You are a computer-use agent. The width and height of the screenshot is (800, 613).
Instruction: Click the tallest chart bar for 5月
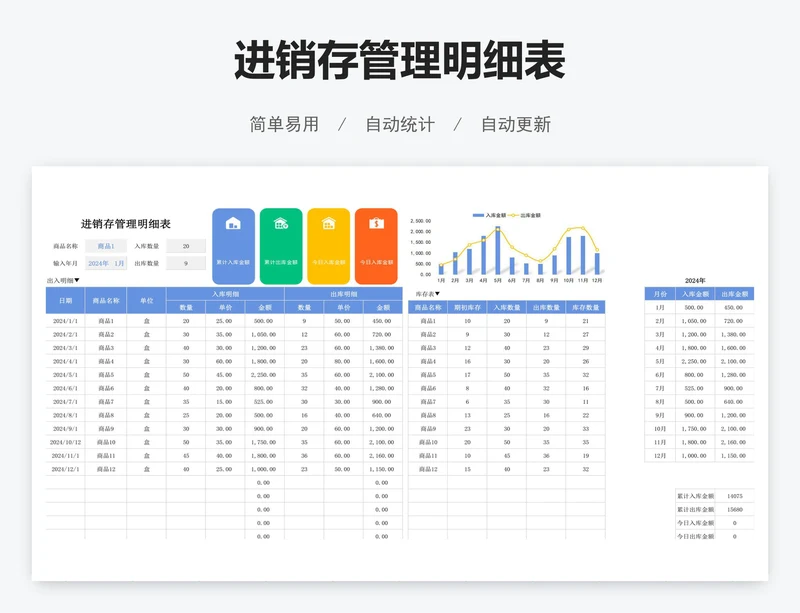[x=498, y=251]
